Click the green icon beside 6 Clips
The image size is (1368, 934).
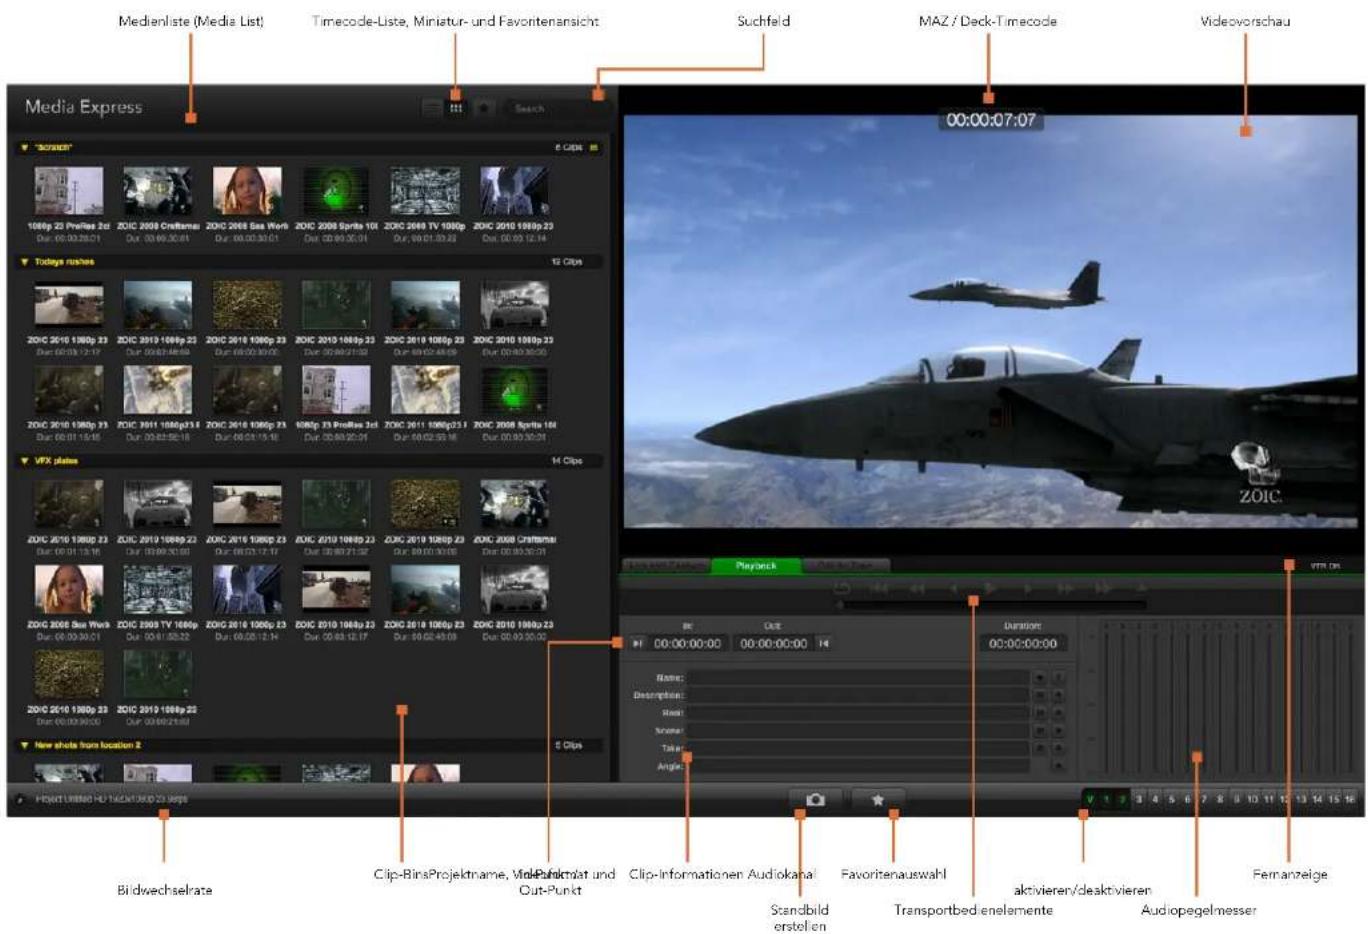[594, 147]
